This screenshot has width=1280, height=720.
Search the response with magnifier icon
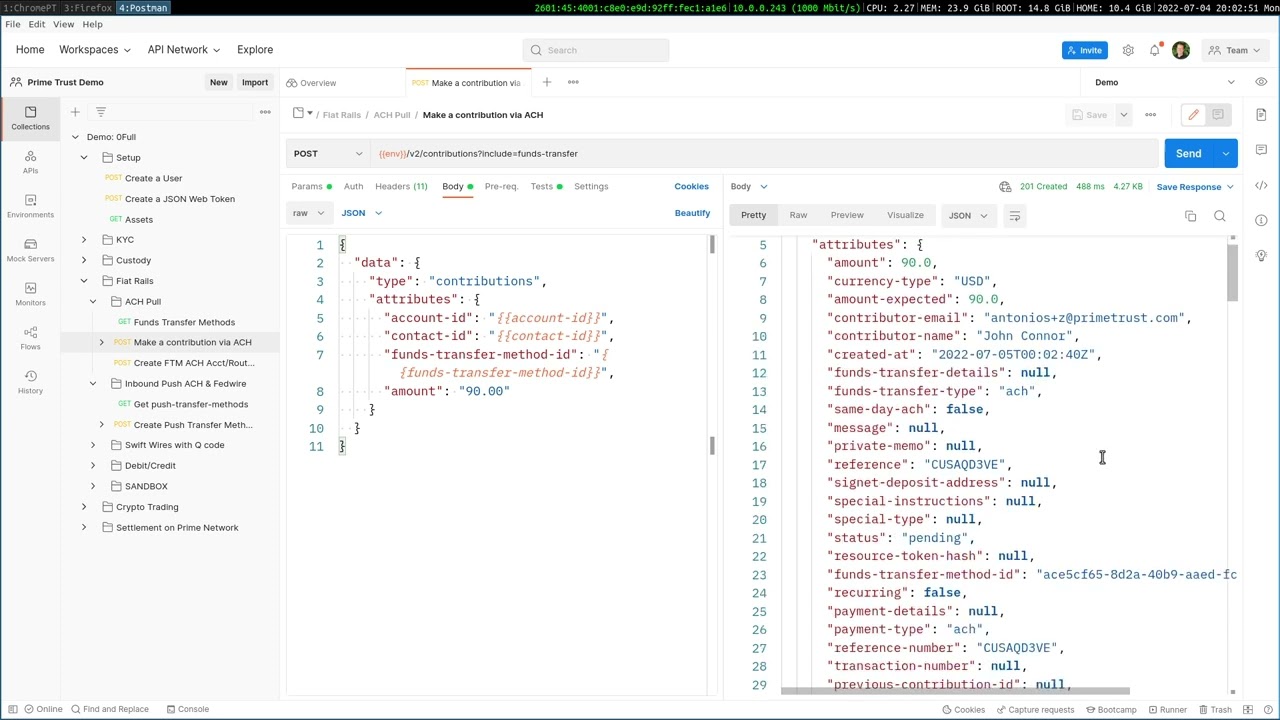[x=1219, y=216]
